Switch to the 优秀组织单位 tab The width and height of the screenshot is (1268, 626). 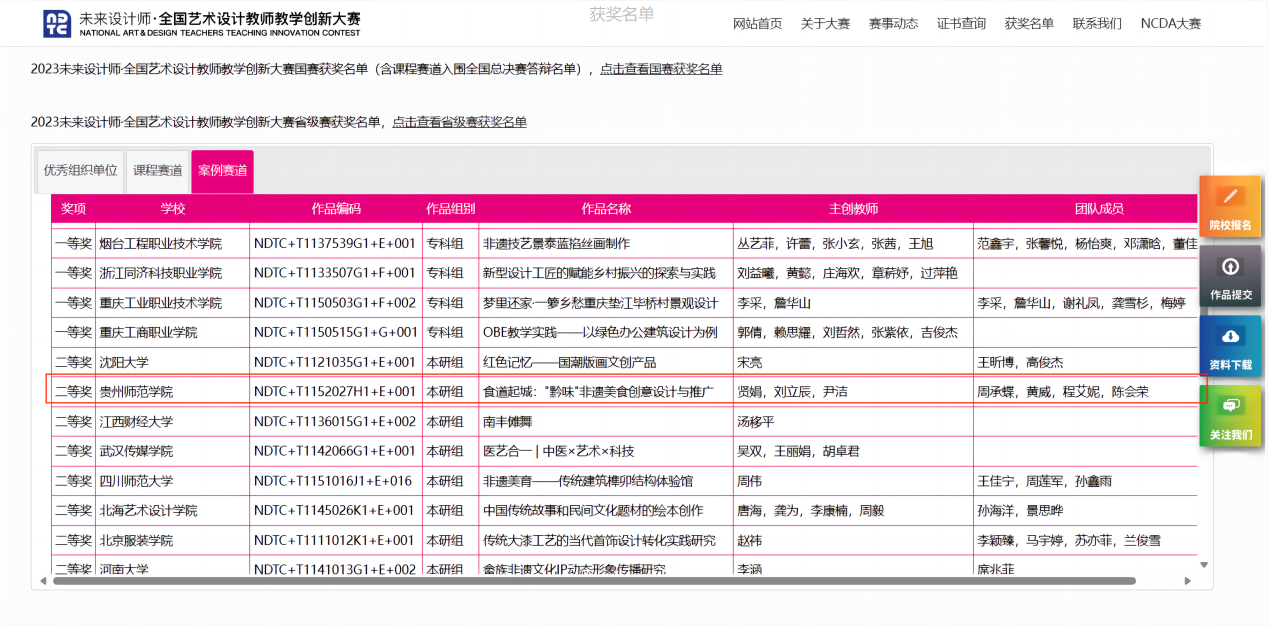pyautogui.click(x=81, y=171)
